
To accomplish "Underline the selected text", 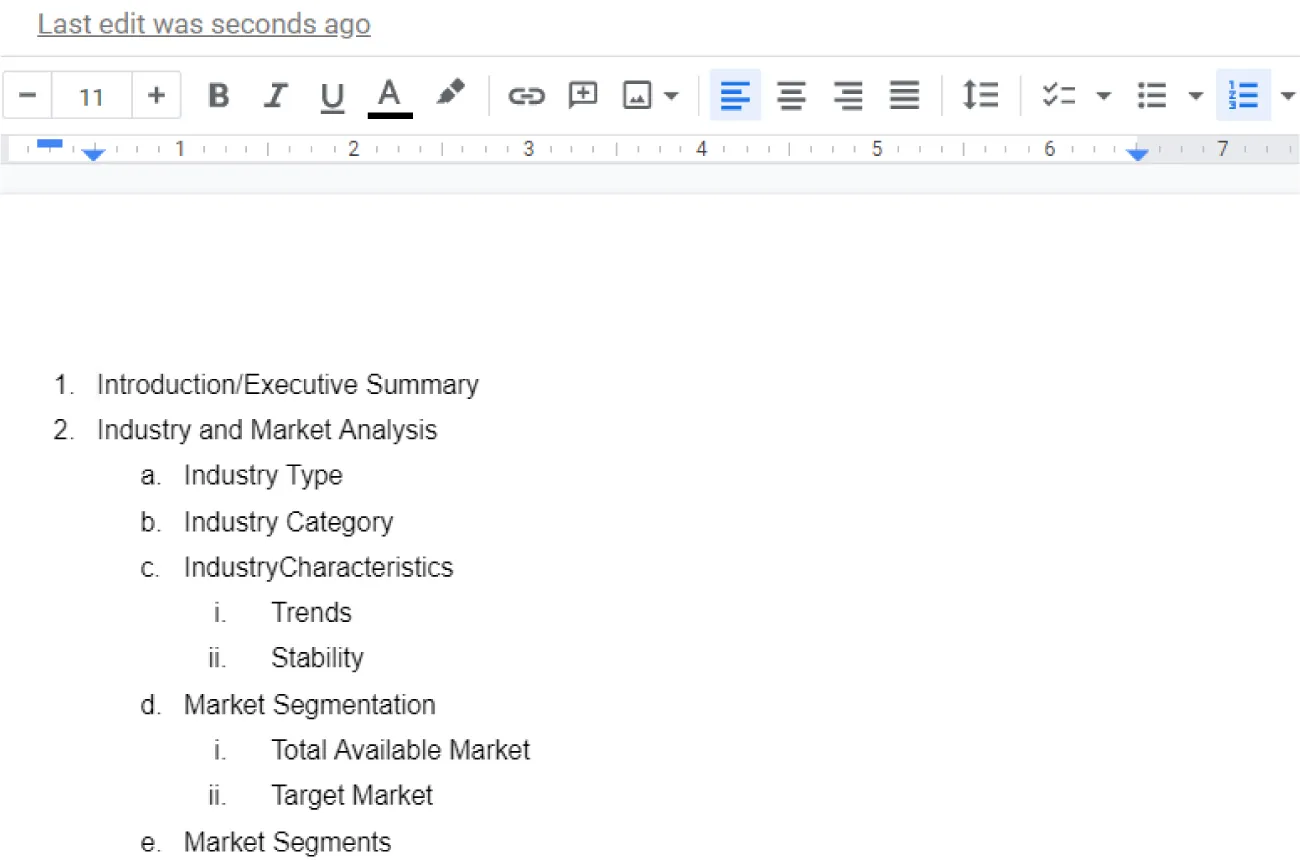I will tap(332, 95).
